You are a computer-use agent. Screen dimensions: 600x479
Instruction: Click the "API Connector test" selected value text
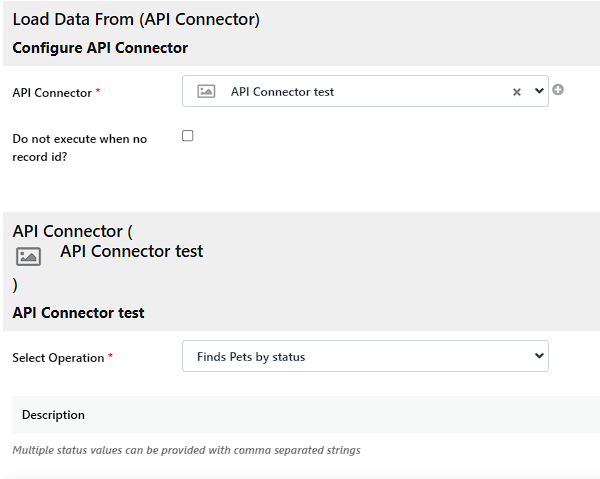pos(282,92)
